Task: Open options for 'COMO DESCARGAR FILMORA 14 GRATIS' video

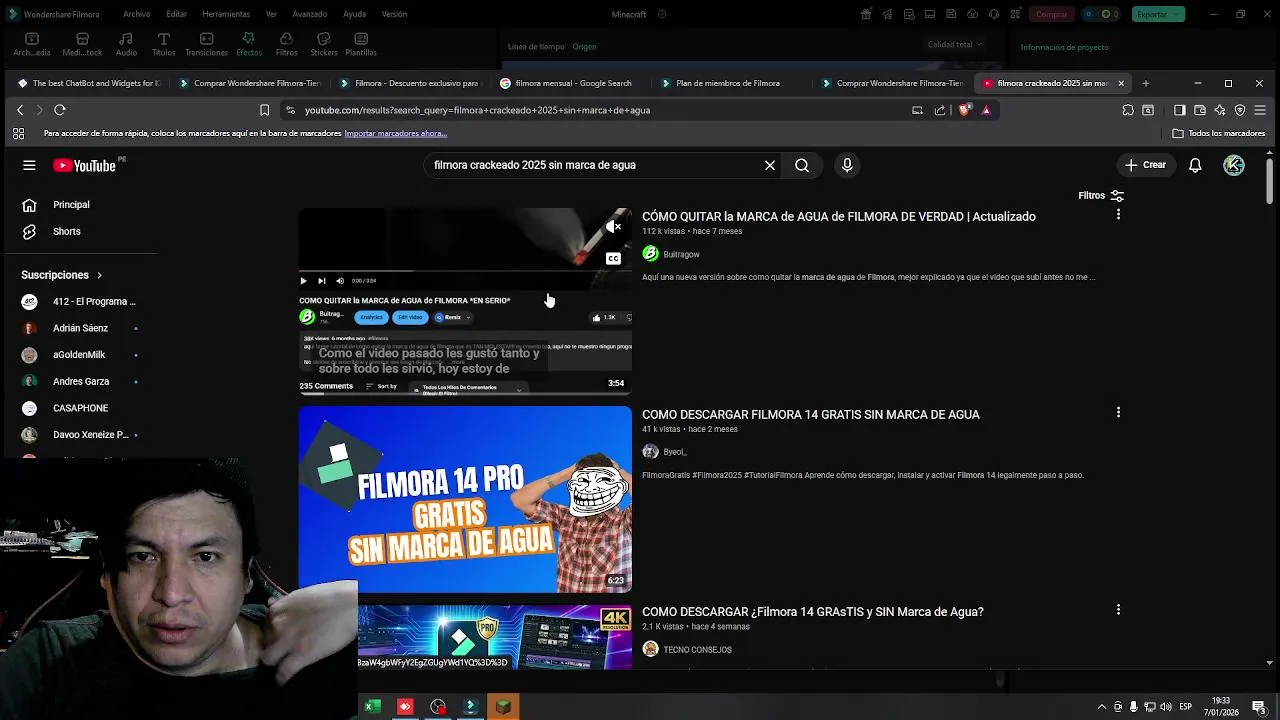Action: (x=1118, y=412)
